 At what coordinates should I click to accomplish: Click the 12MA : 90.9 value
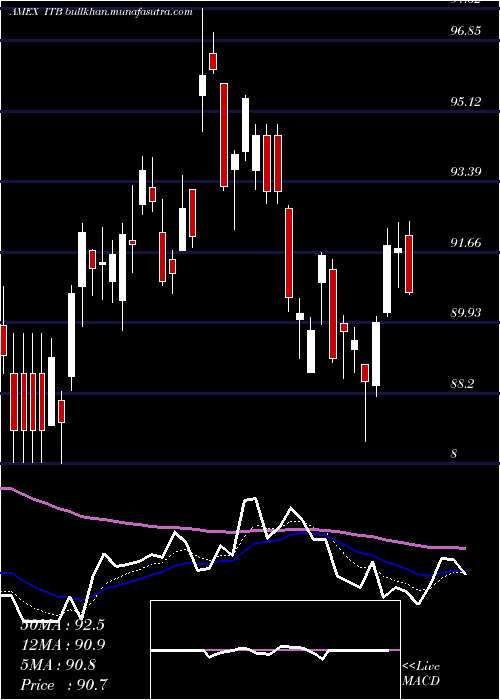tap(63, 645)
